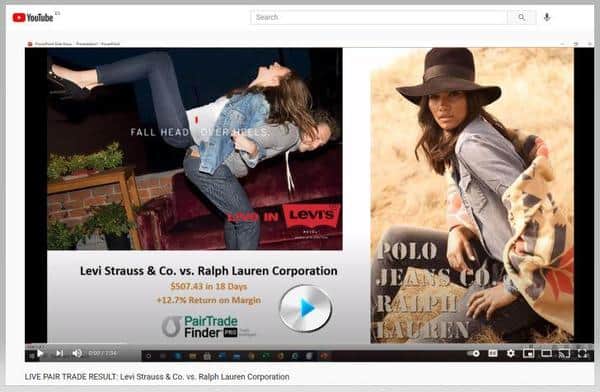The image size is (600, 392).
Task: Click the YouTube logo
Action: pyautogui.click(x=33, y=18)
